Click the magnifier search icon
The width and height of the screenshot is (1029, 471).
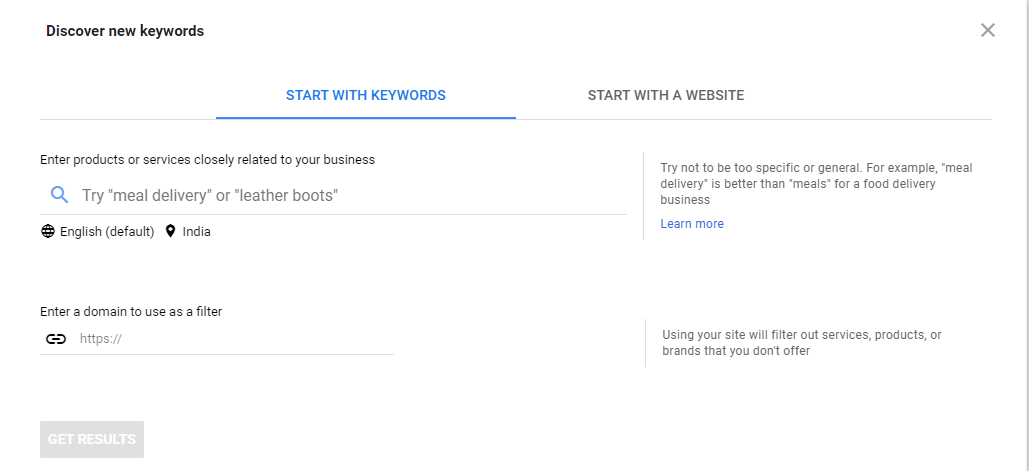59,195
